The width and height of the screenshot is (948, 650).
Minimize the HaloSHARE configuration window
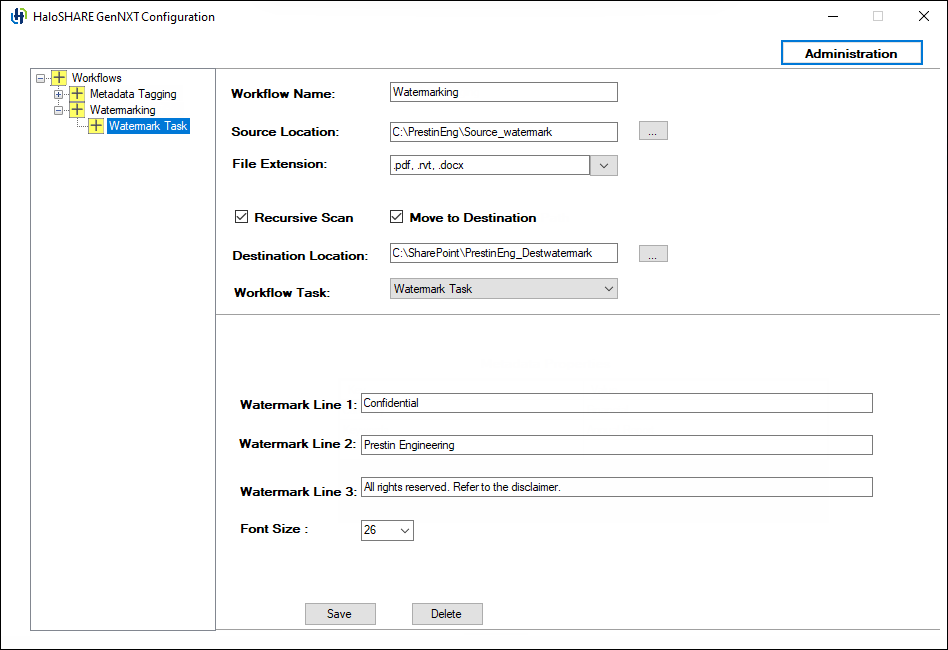(x=833, y=16)
